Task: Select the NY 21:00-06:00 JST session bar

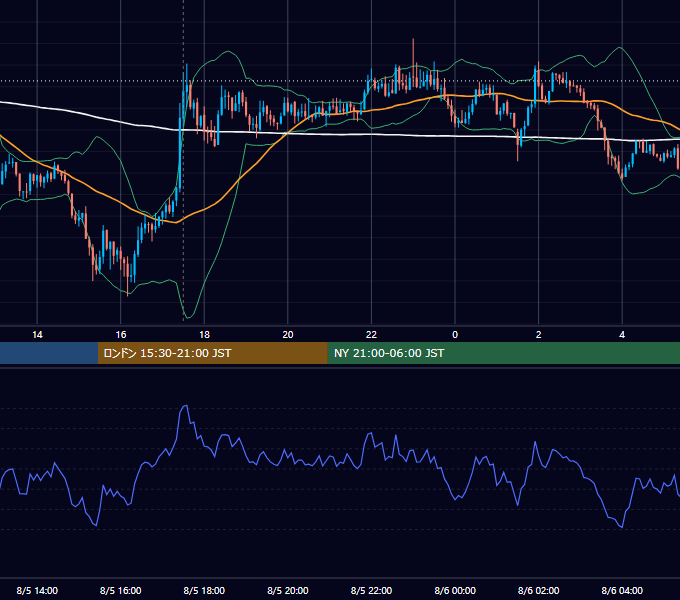Action: [503, 353]
